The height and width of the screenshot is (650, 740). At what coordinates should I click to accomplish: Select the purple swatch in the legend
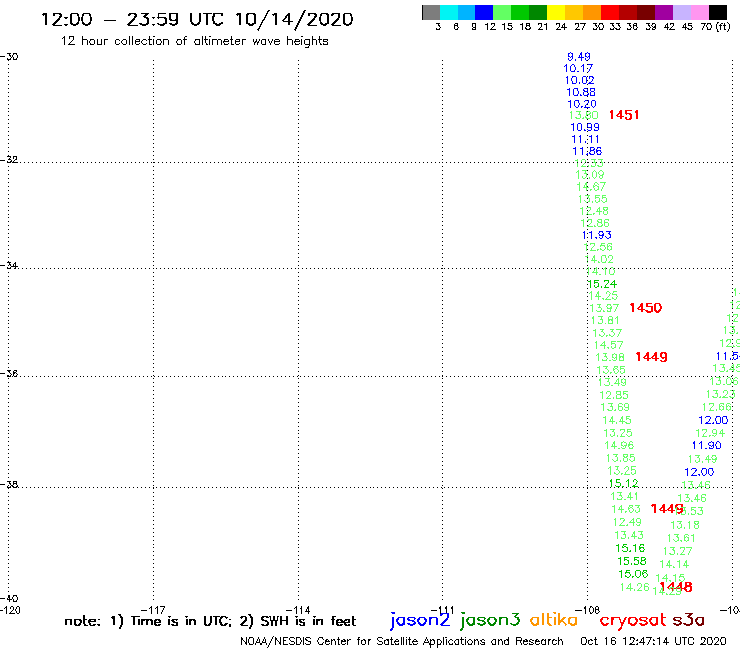[664, 12]
